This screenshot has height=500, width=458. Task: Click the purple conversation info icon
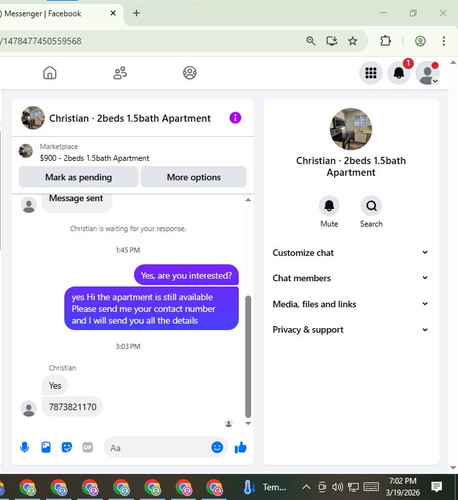tap(235, 118)
